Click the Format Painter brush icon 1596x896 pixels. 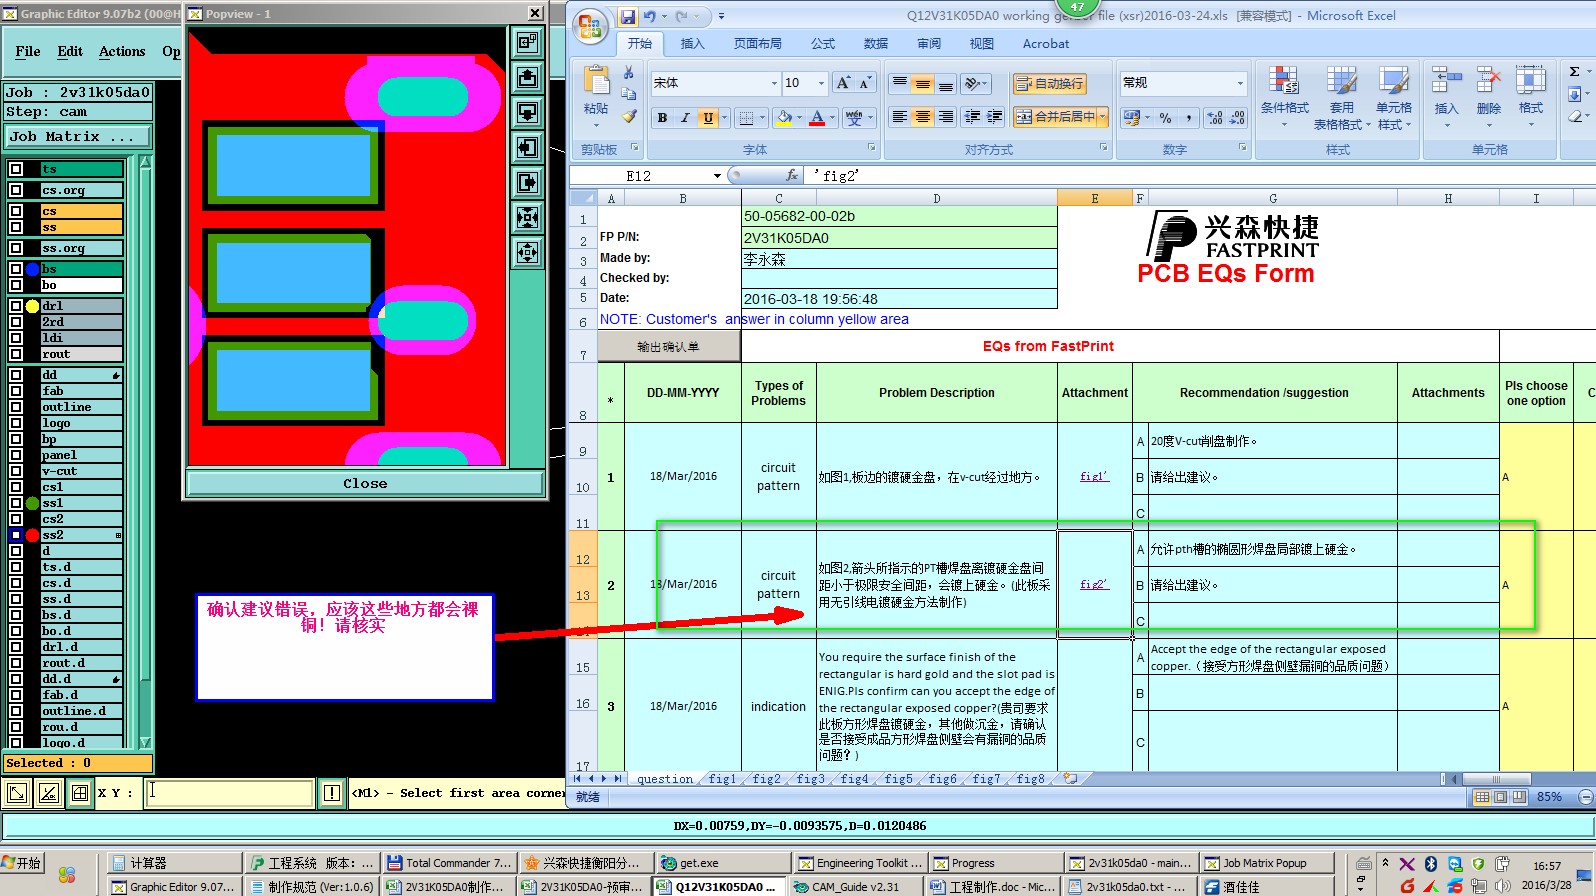coord(628,116)
